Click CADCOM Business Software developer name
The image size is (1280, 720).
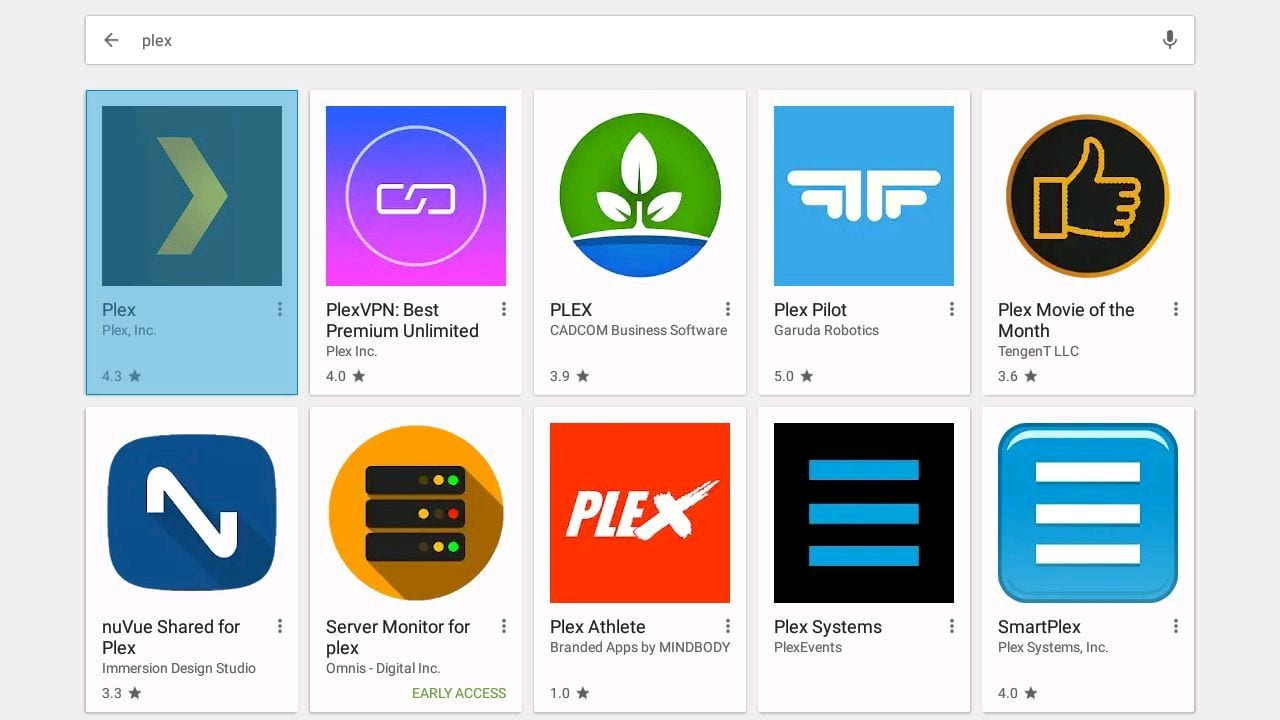click(638, 330)
